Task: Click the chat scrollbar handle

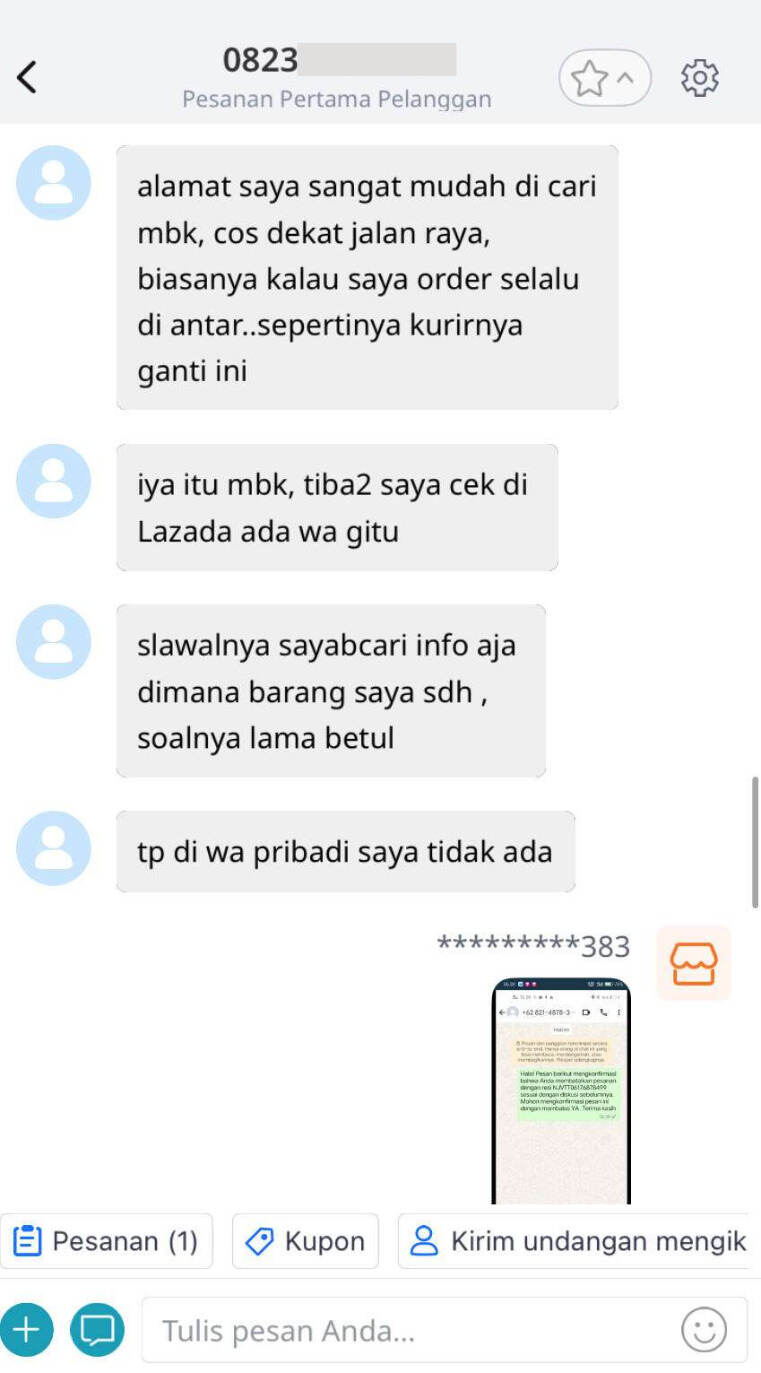Action: [x=755, y=842]
